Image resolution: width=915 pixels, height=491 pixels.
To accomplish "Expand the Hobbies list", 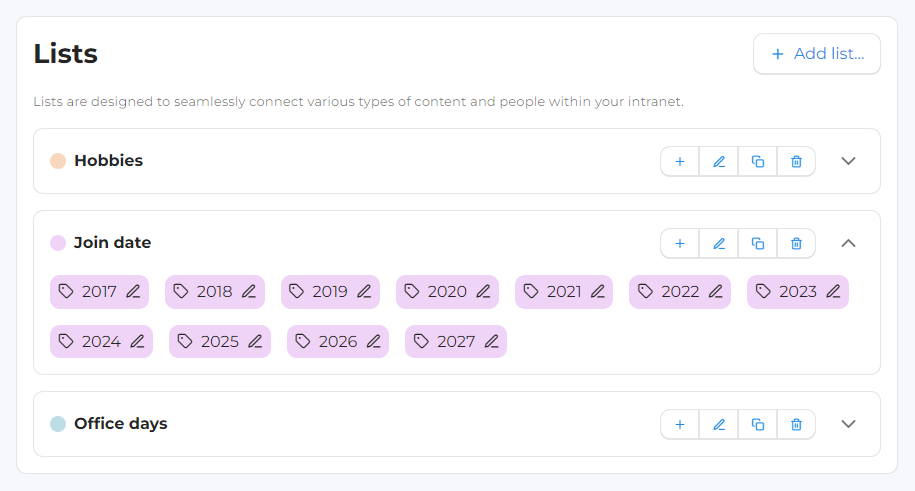I will [848, 161].
